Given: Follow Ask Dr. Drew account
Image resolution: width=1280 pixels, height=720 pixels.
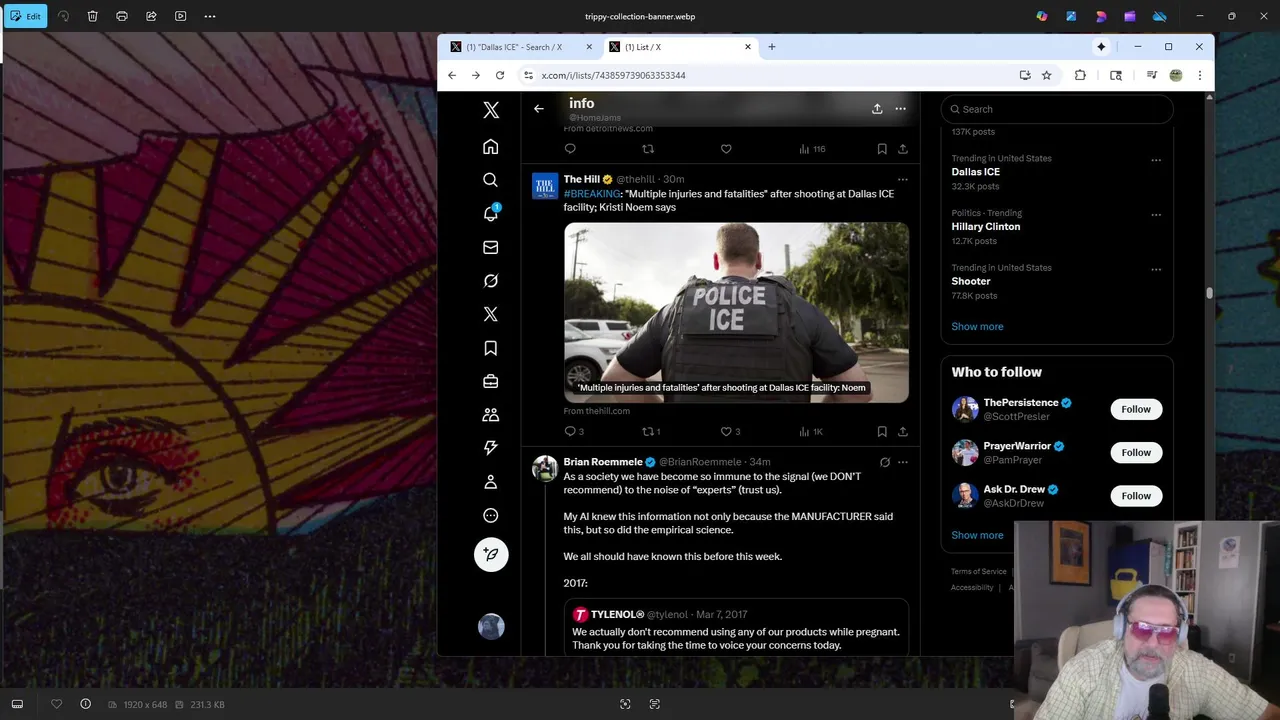Looking at the screenshot, I should 1136,496.
